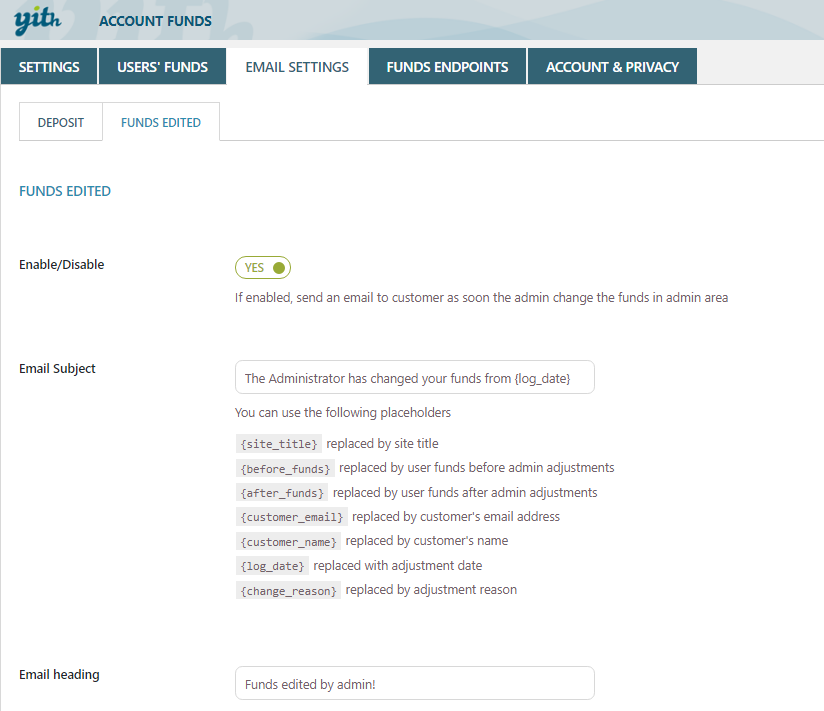Click the {site_title} placeholder tag

tap(279, 444)
